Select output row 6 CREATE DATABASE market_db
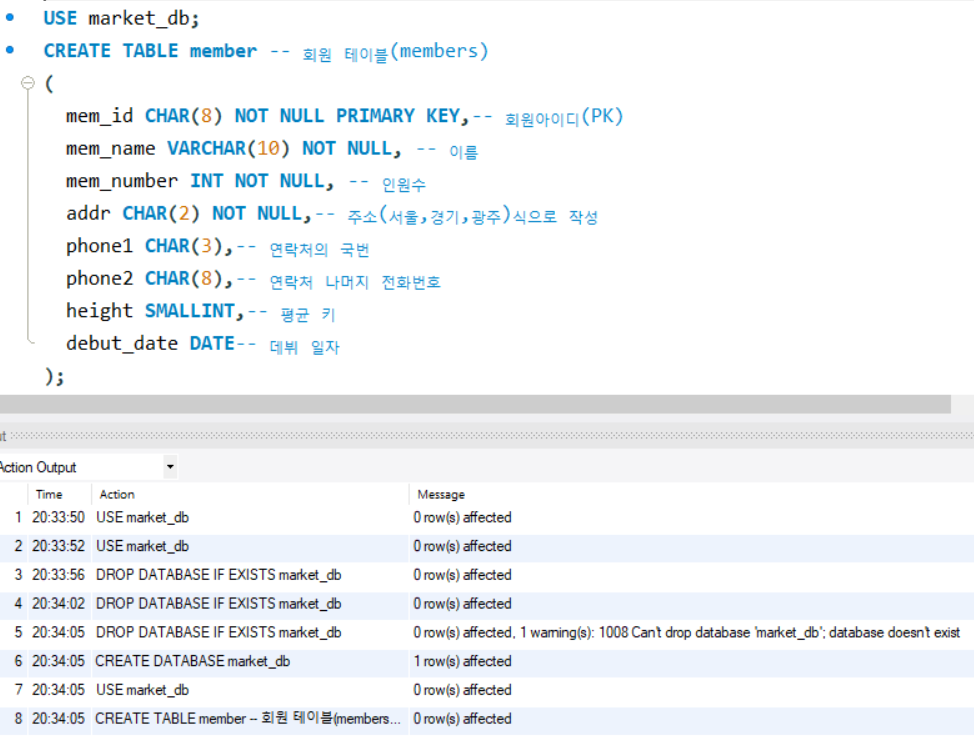The height and width of the screenshot is (751, 974). (487, 661)
